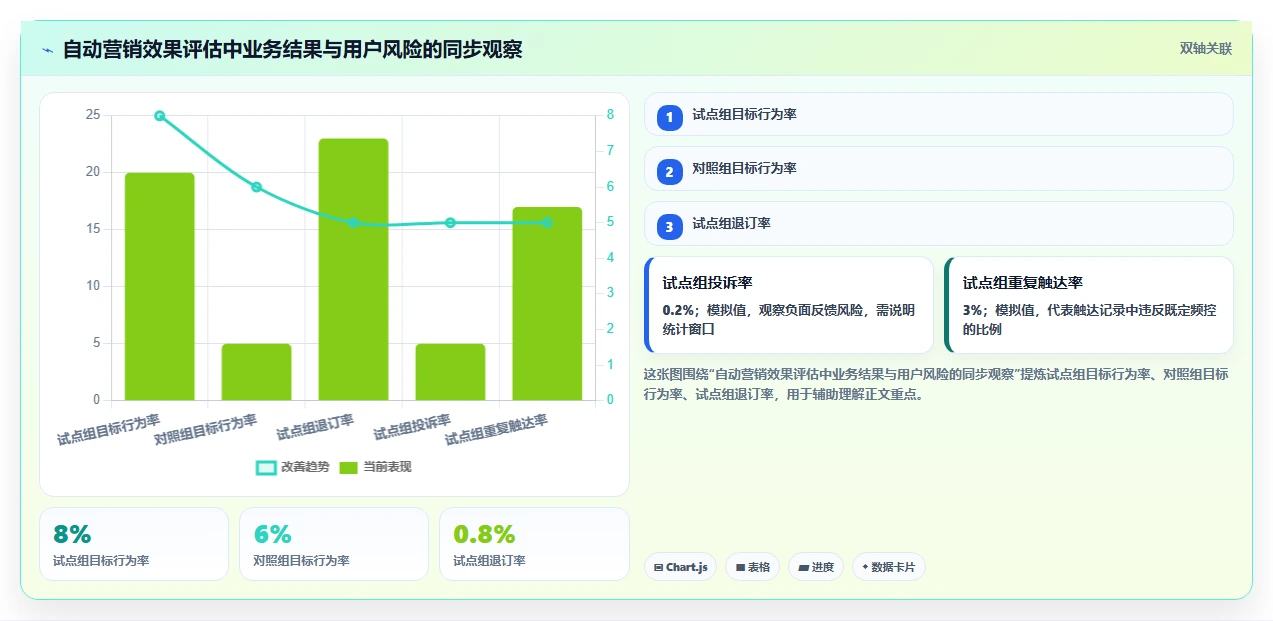Click the 对照组目标行为率 bar in chart

(x=257, y=372)
